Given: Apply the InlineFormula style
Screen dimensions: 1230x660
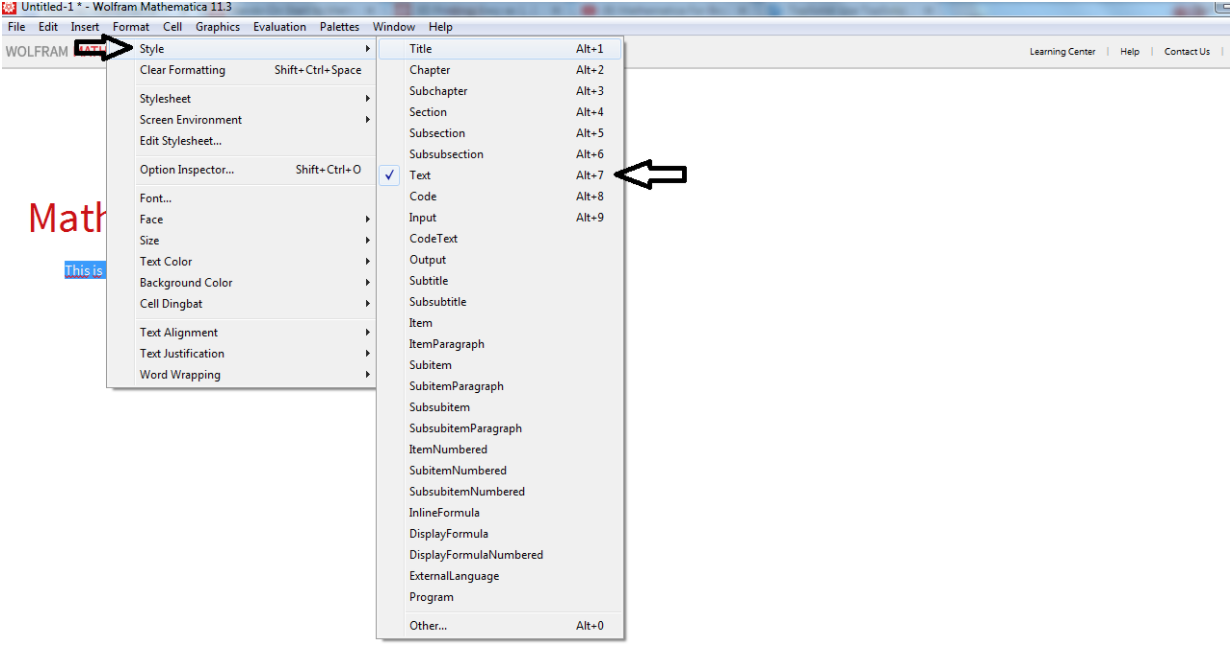Looking at the screenshot, I should click(x=500, y=513).
